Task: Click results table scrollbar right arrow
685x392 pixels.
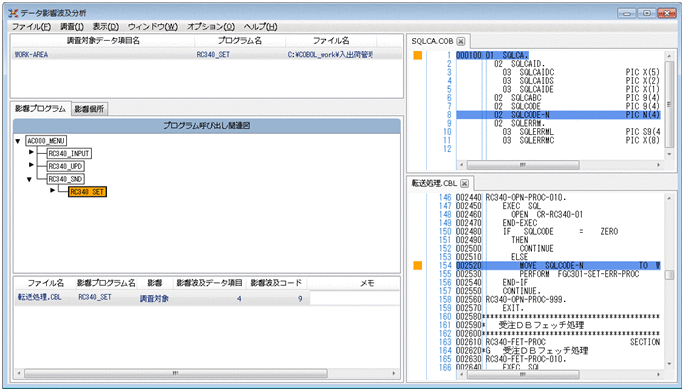Action: (x=394, y=373)
